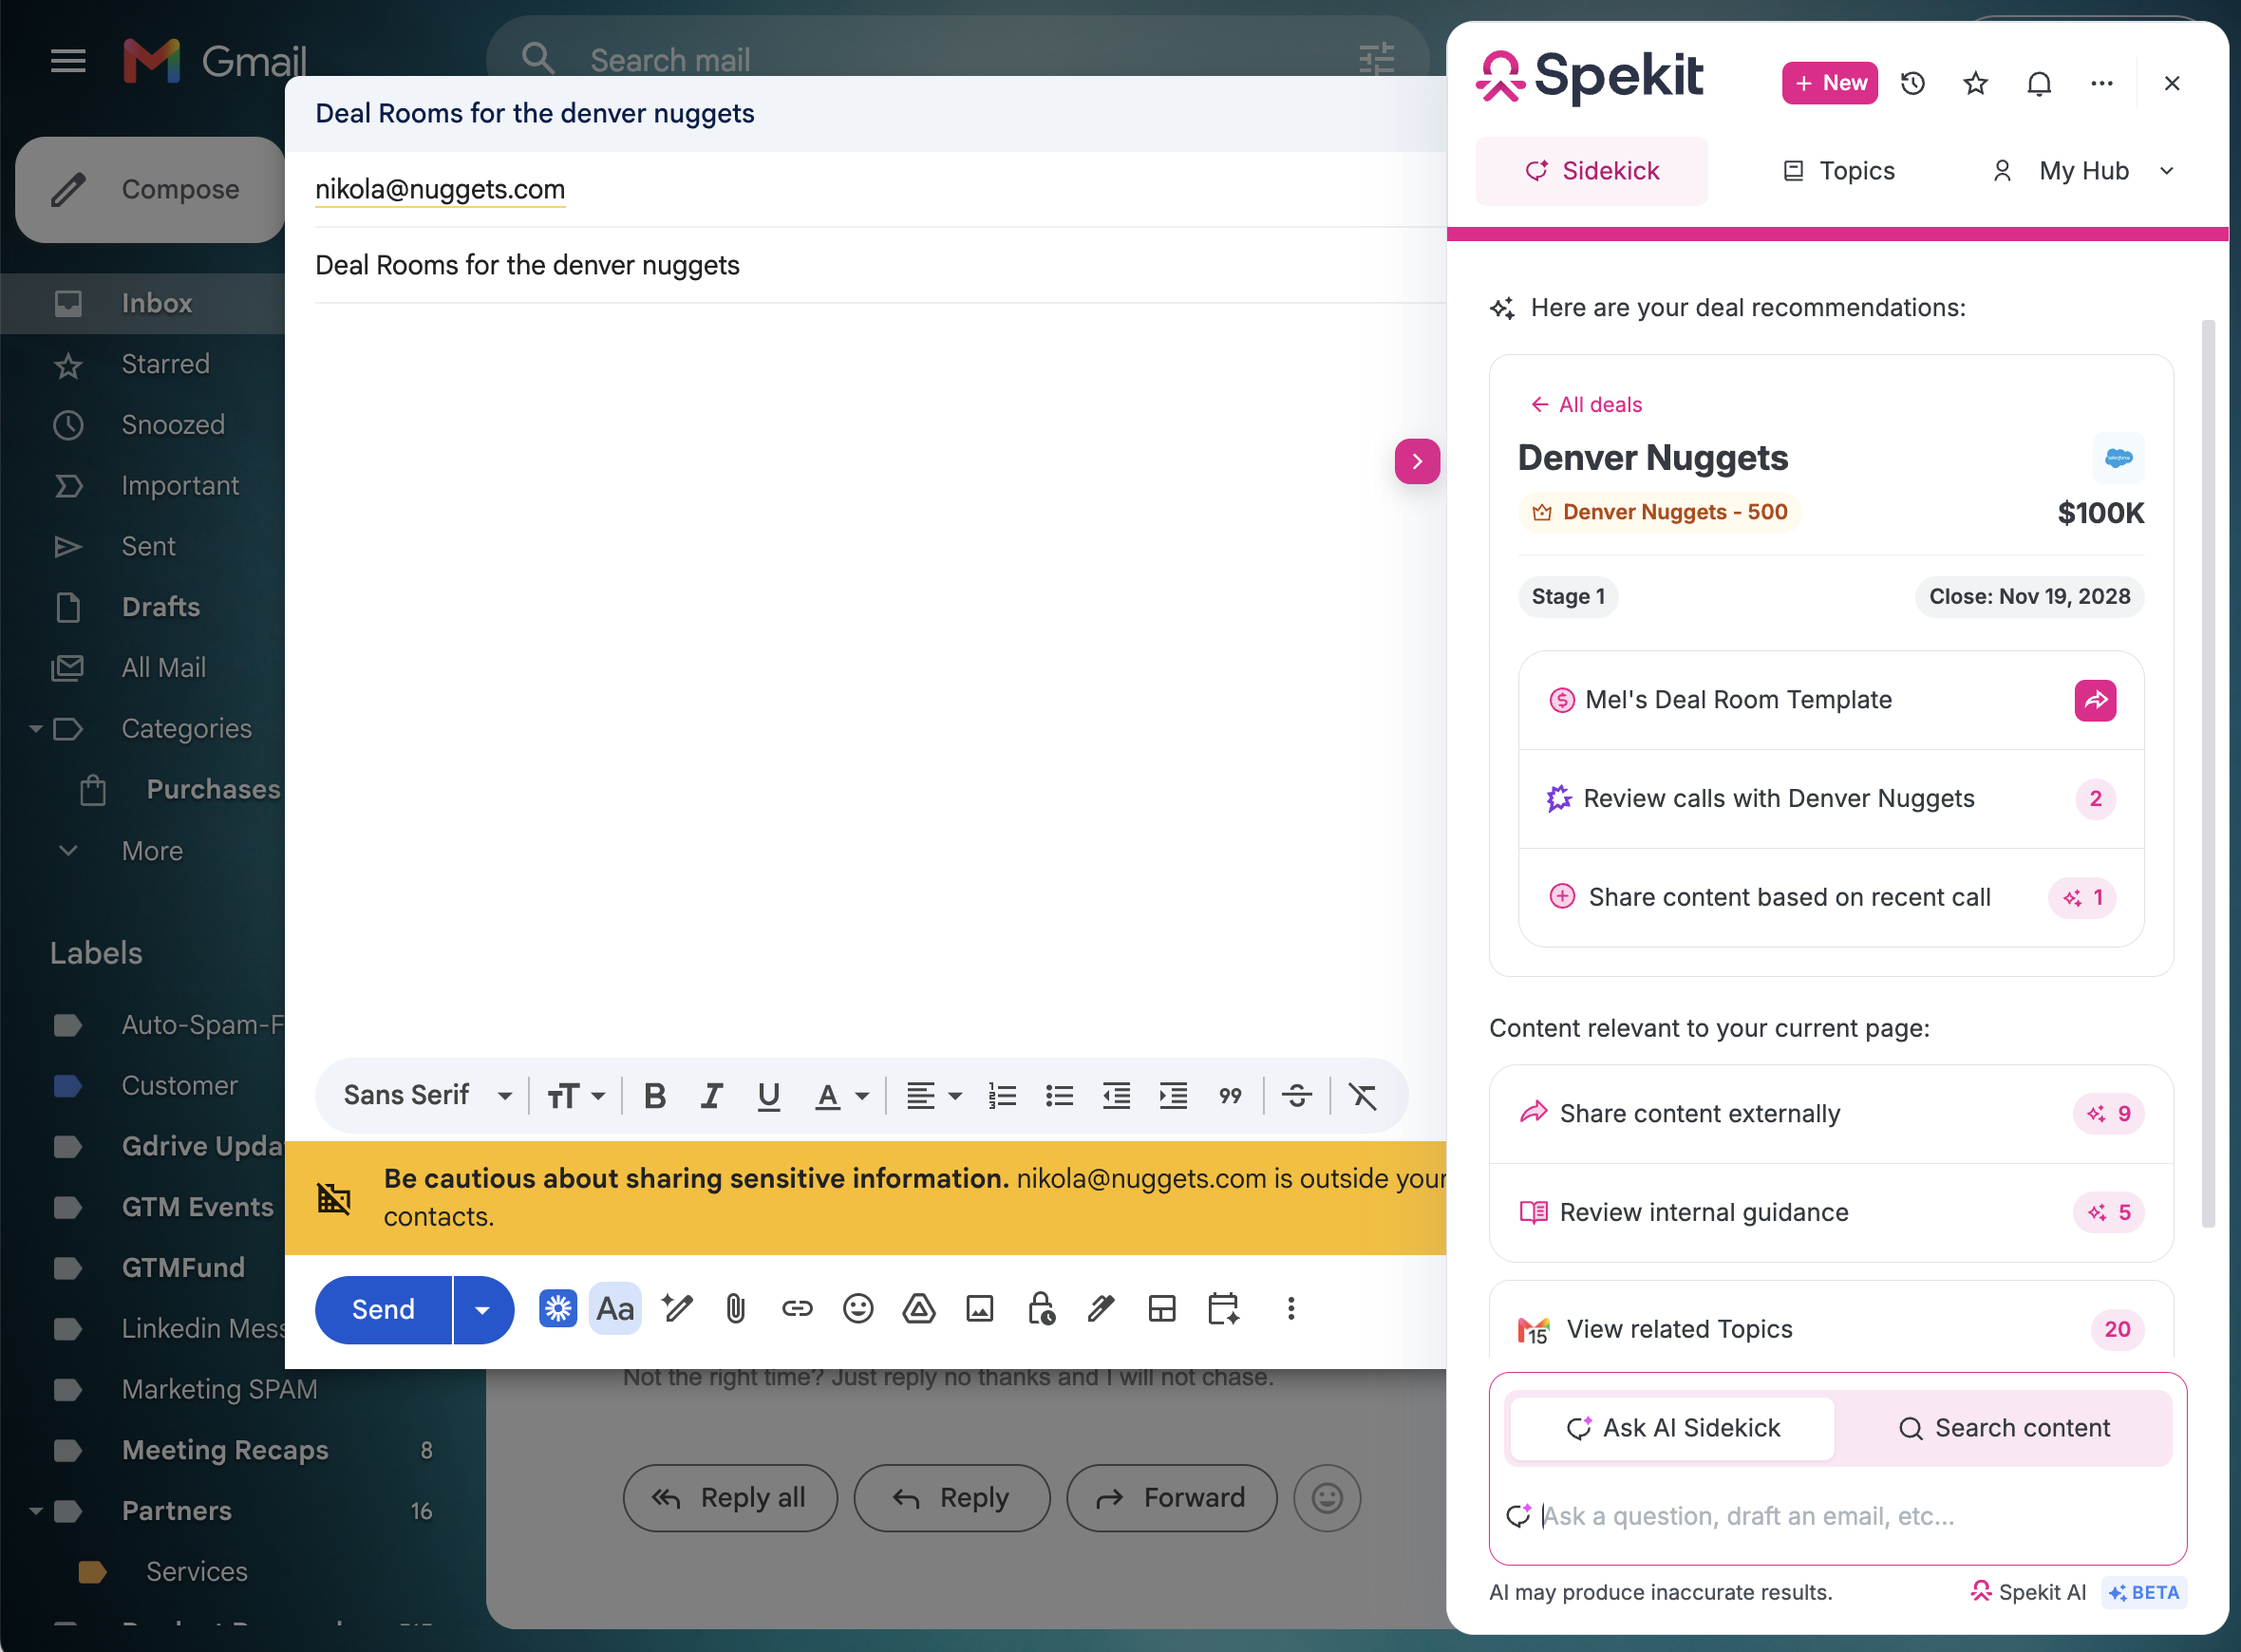Insert a link with the chain icon
Screen dimensions: 2241x1652
pyautogui.click(x=797, y=1308)
